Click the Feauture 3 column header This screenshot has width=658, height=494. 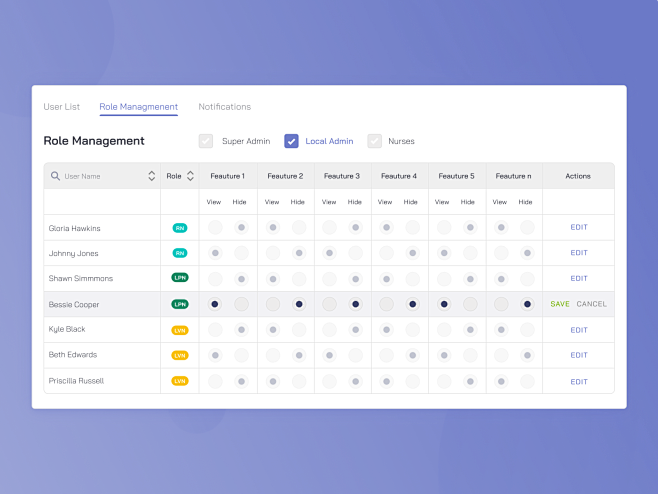pos(342,176)
